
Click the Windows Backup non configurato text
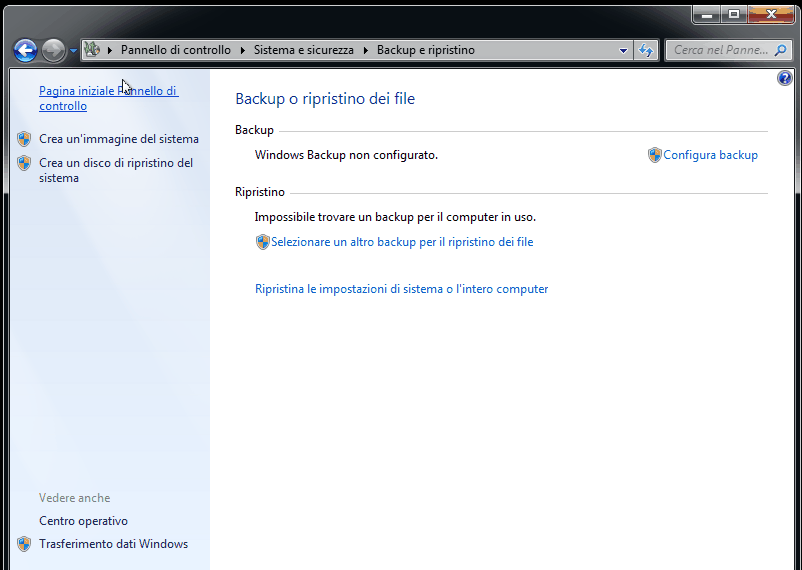346,155
